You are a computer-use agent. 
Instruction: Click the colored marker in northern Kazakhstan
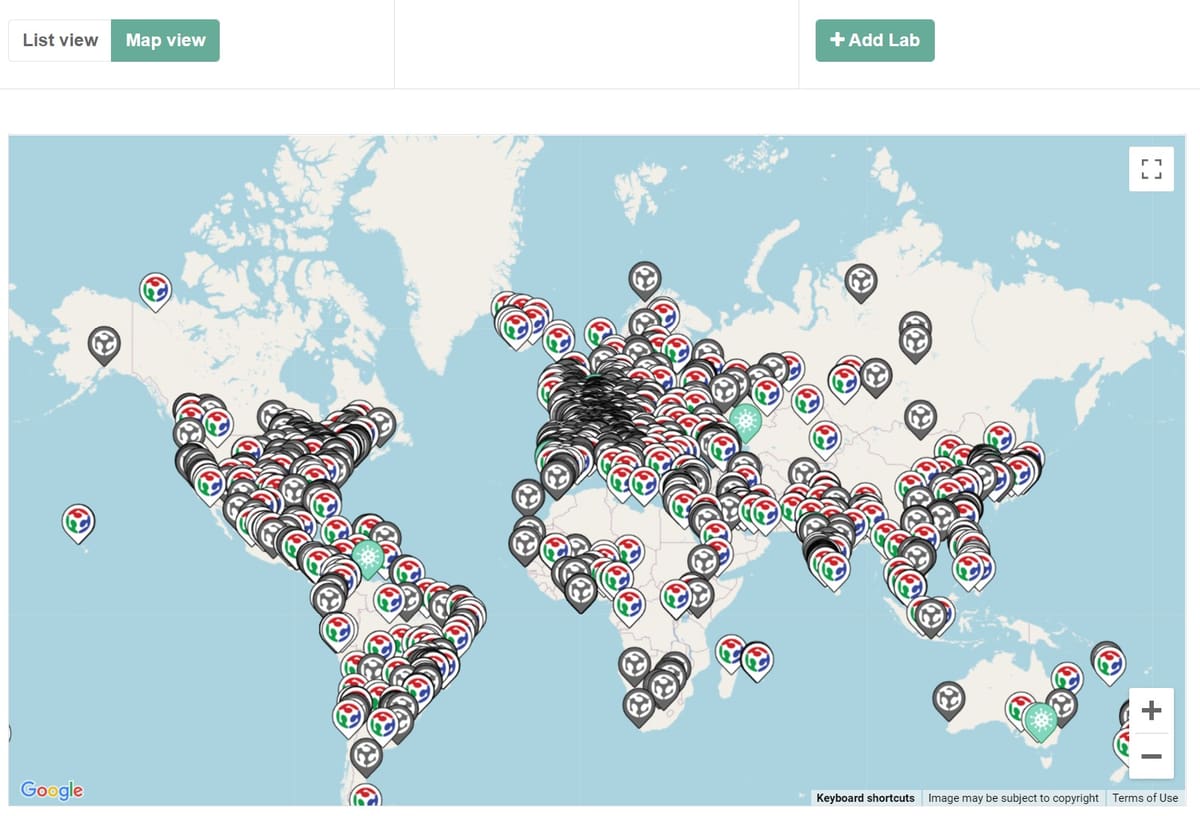pos(807,402)
